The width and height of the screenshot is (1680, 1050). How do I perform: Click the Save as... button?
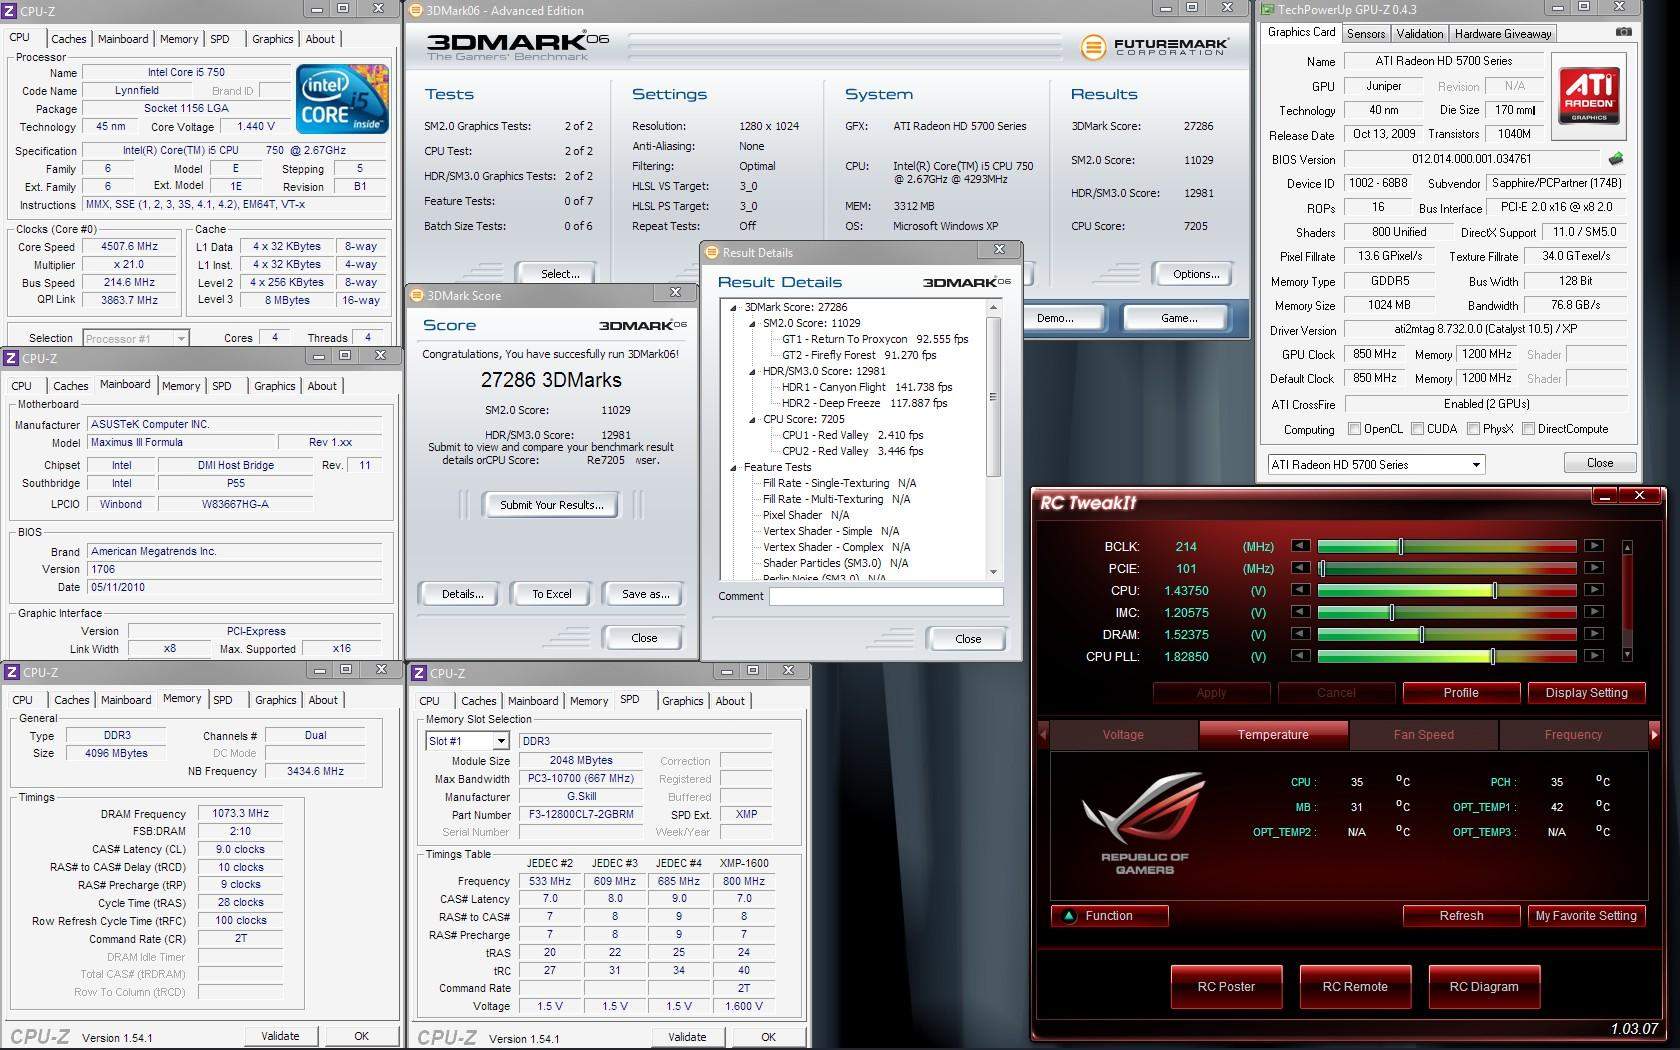pyautogui.click(x=644, y=594)
